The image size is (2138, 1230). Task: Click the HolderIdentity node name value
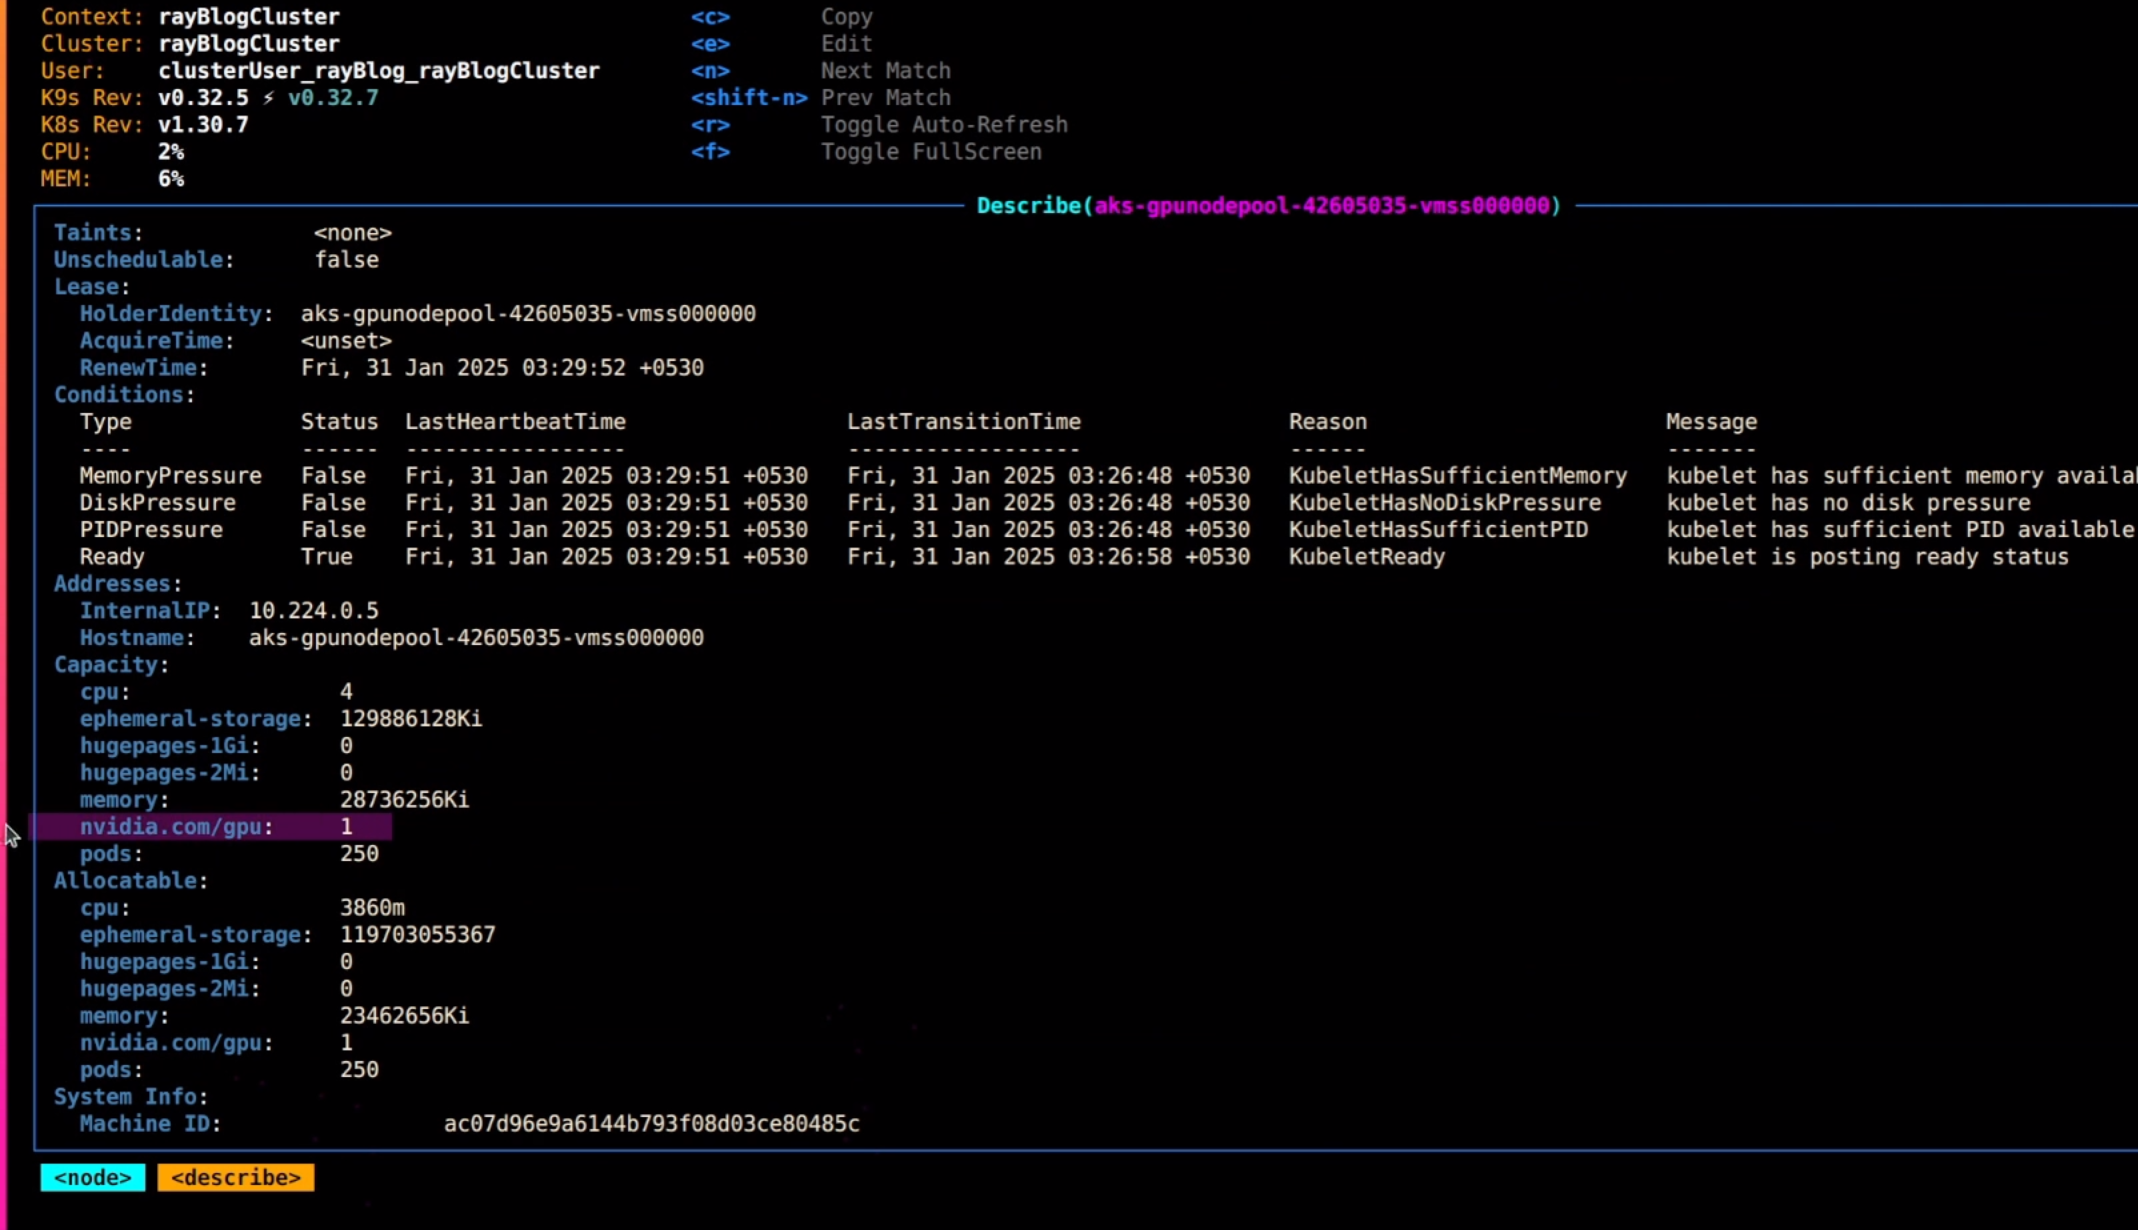click(x=528, y=314)
